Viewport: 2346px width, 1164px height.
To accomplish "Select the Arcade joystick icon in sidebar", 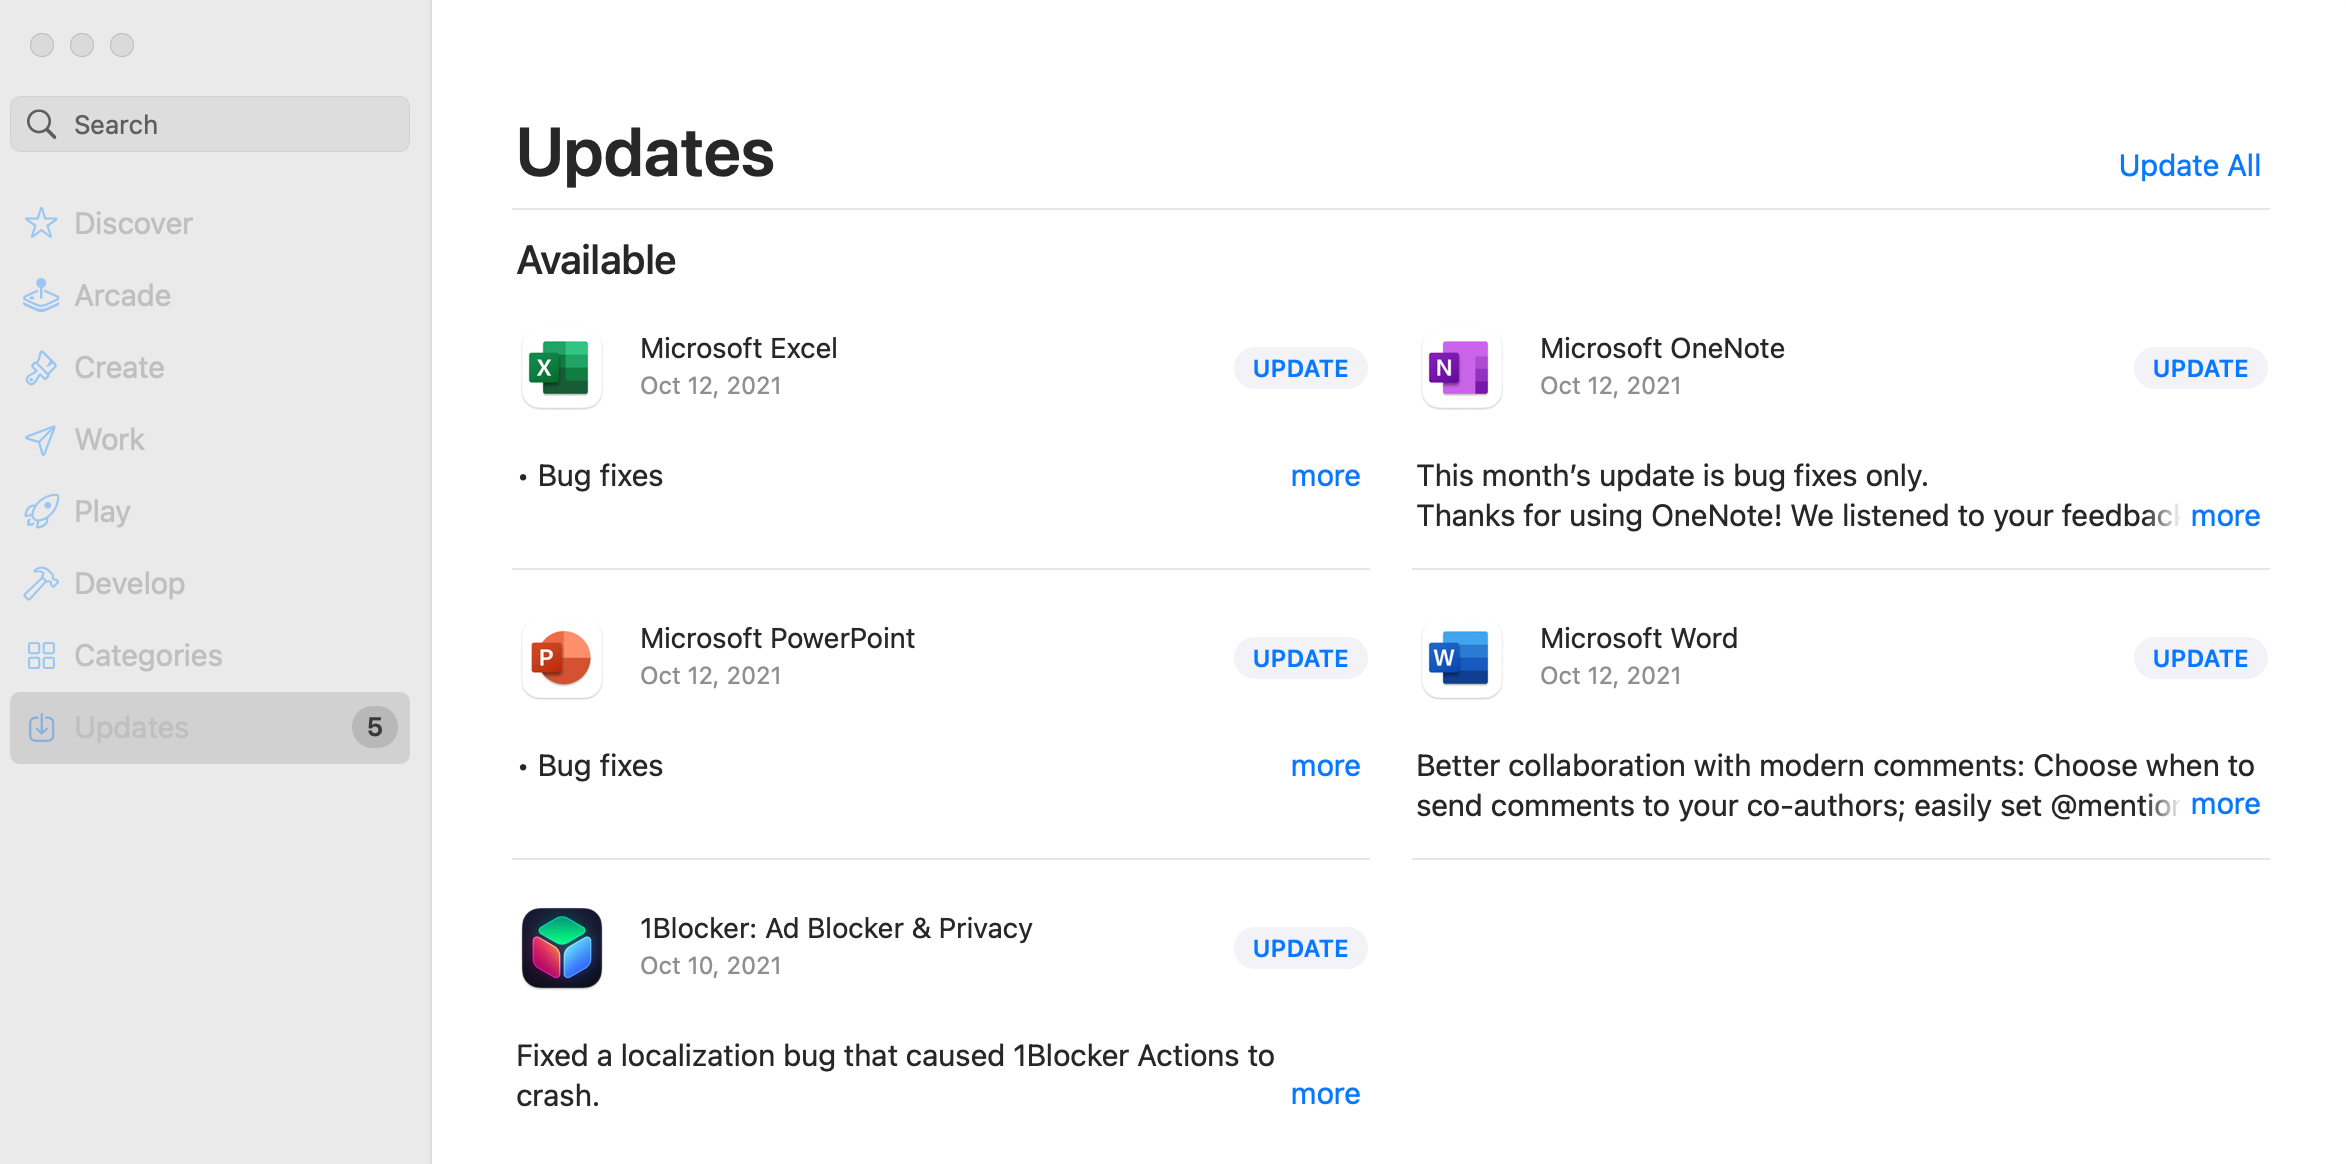I will pyautogui.click(x=41, y=295).
